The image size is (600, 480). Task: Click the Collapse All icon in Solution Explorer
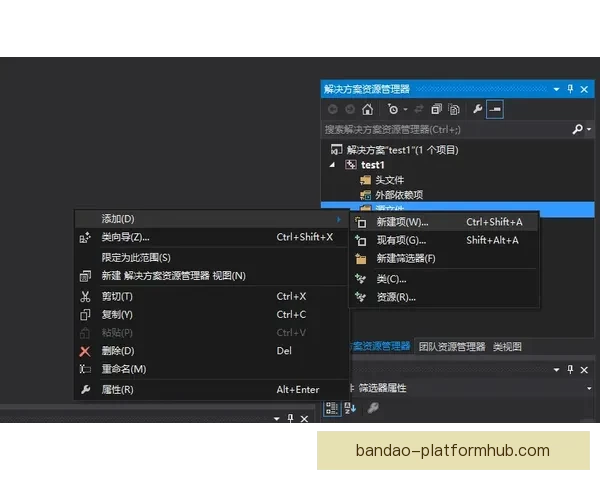point(436,109)
